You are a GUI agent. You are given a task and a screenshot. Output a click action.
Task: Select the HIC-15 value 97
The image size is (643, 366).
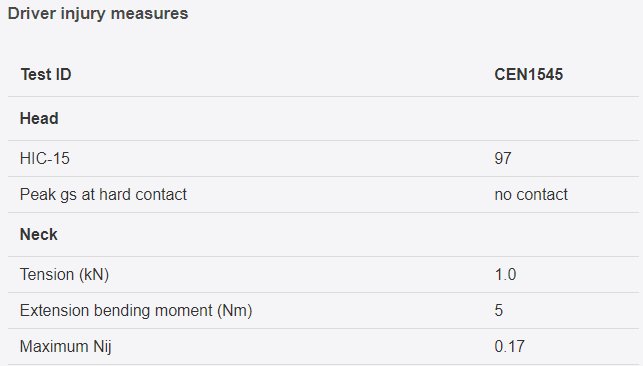(503, 159)
